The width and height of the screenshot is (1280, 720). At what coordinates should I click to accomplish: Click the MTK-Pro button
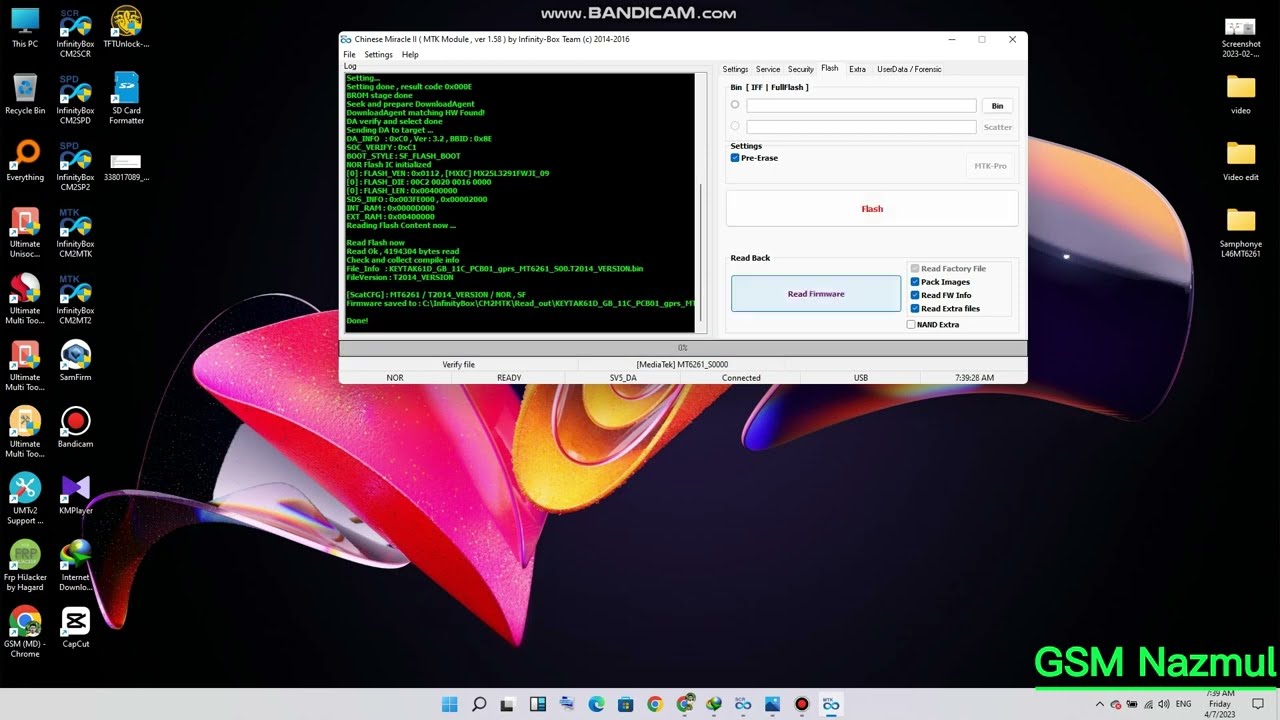coord(990,166)
